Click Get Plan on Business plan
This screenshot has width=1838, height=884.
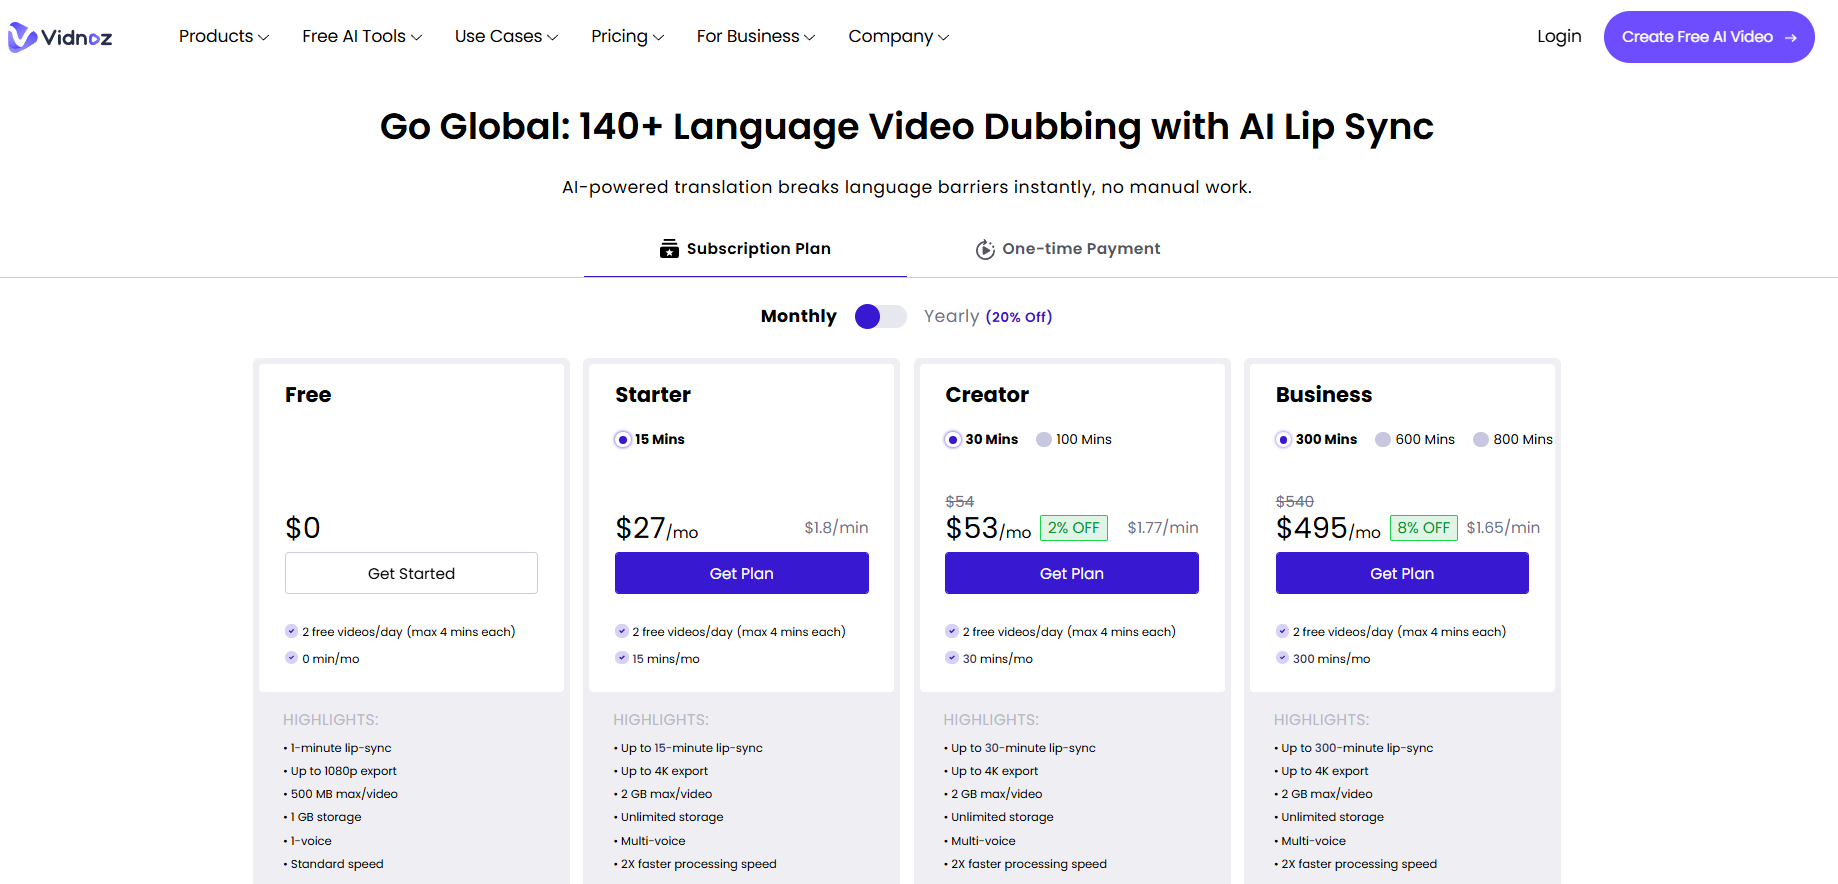tap(1402, 573)
